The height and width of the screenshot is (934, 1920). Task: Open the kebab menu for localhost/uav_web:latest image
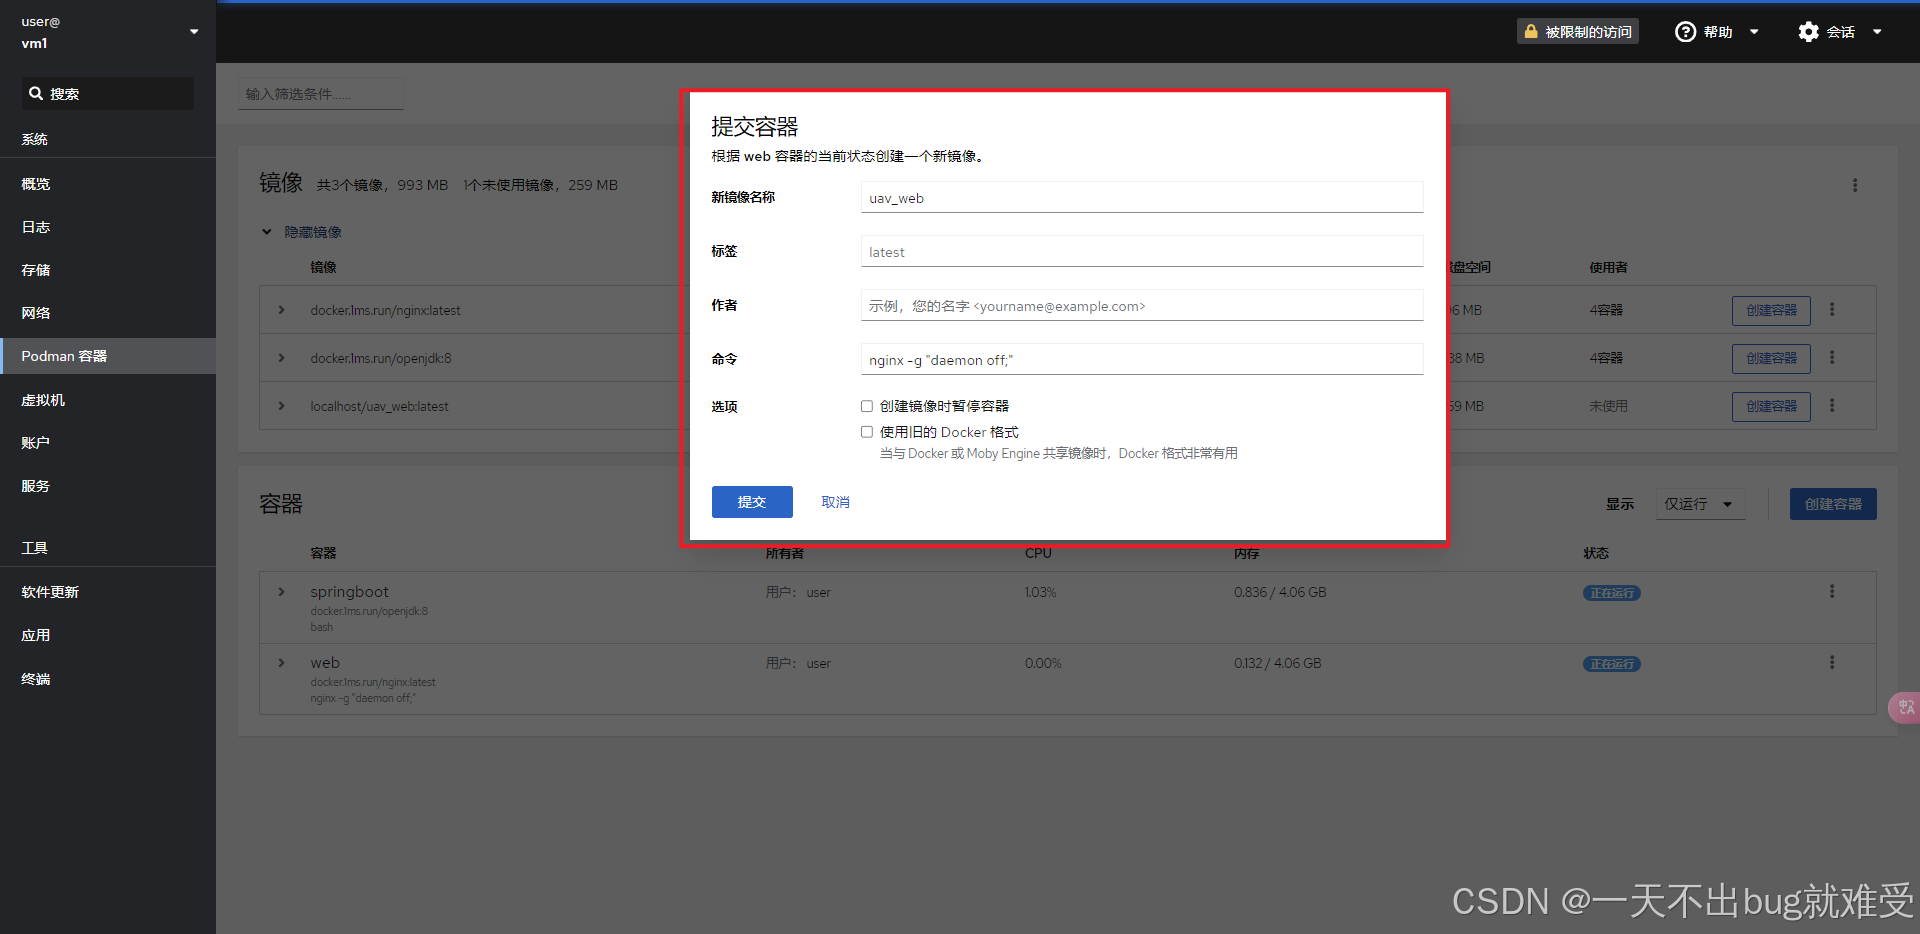pos(1833,406)
